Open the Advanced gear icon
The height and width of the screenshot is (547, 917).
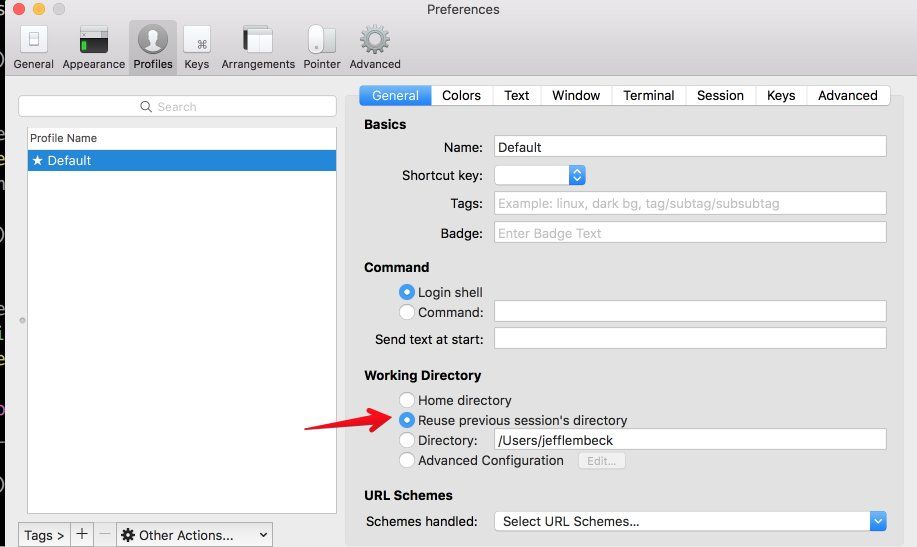pos(375,41)
